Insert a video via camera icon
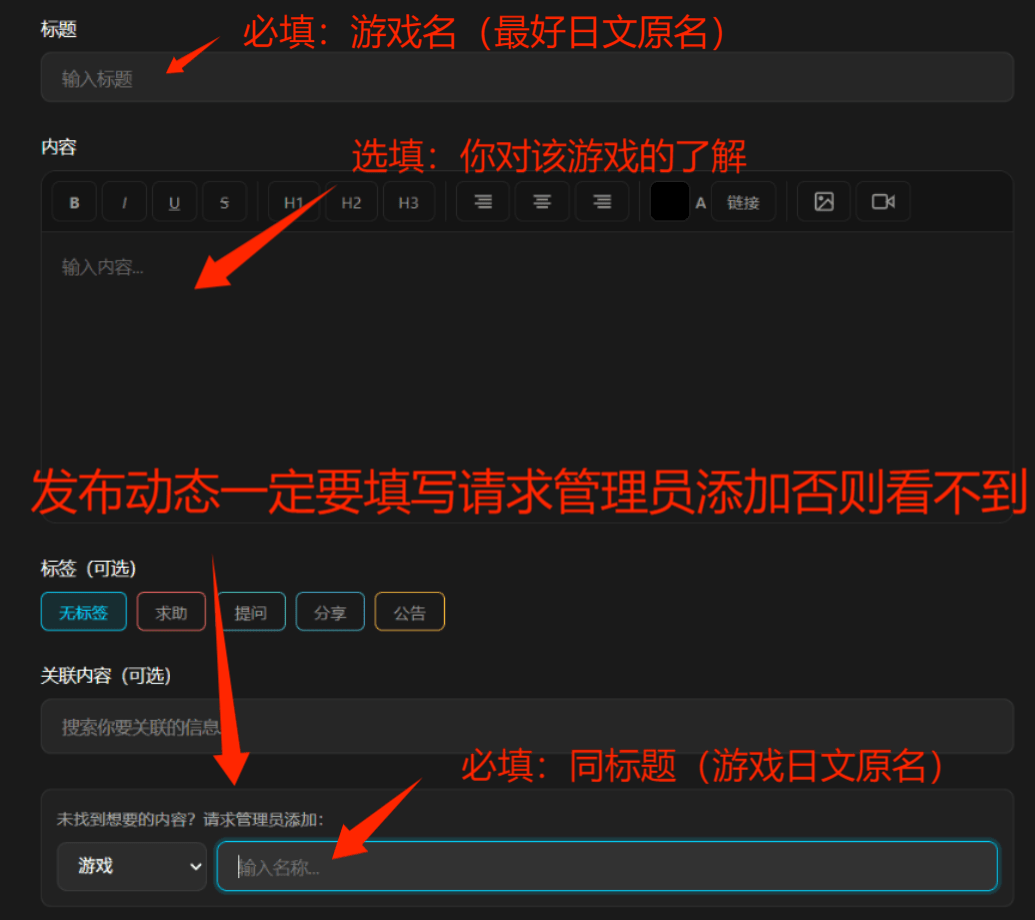The image size is (1035, 920). coord(883,202)
